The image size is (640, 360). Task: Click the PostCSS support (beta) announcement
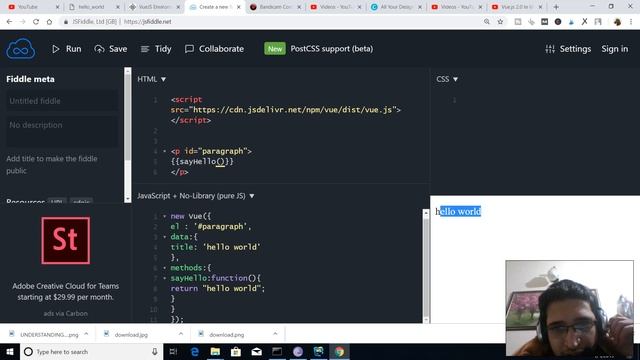(x=331, y=49)
